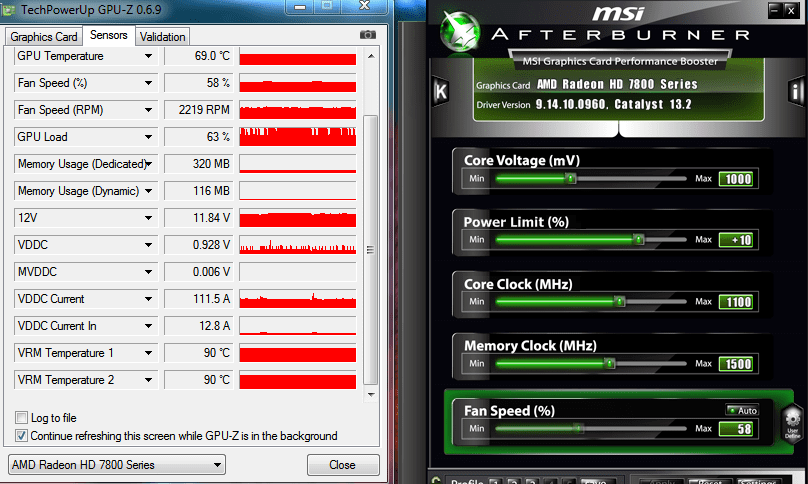Close GPU-Z with the Close button
The height and width of the screenshot is (484, 808).
(x=343, y=465)
